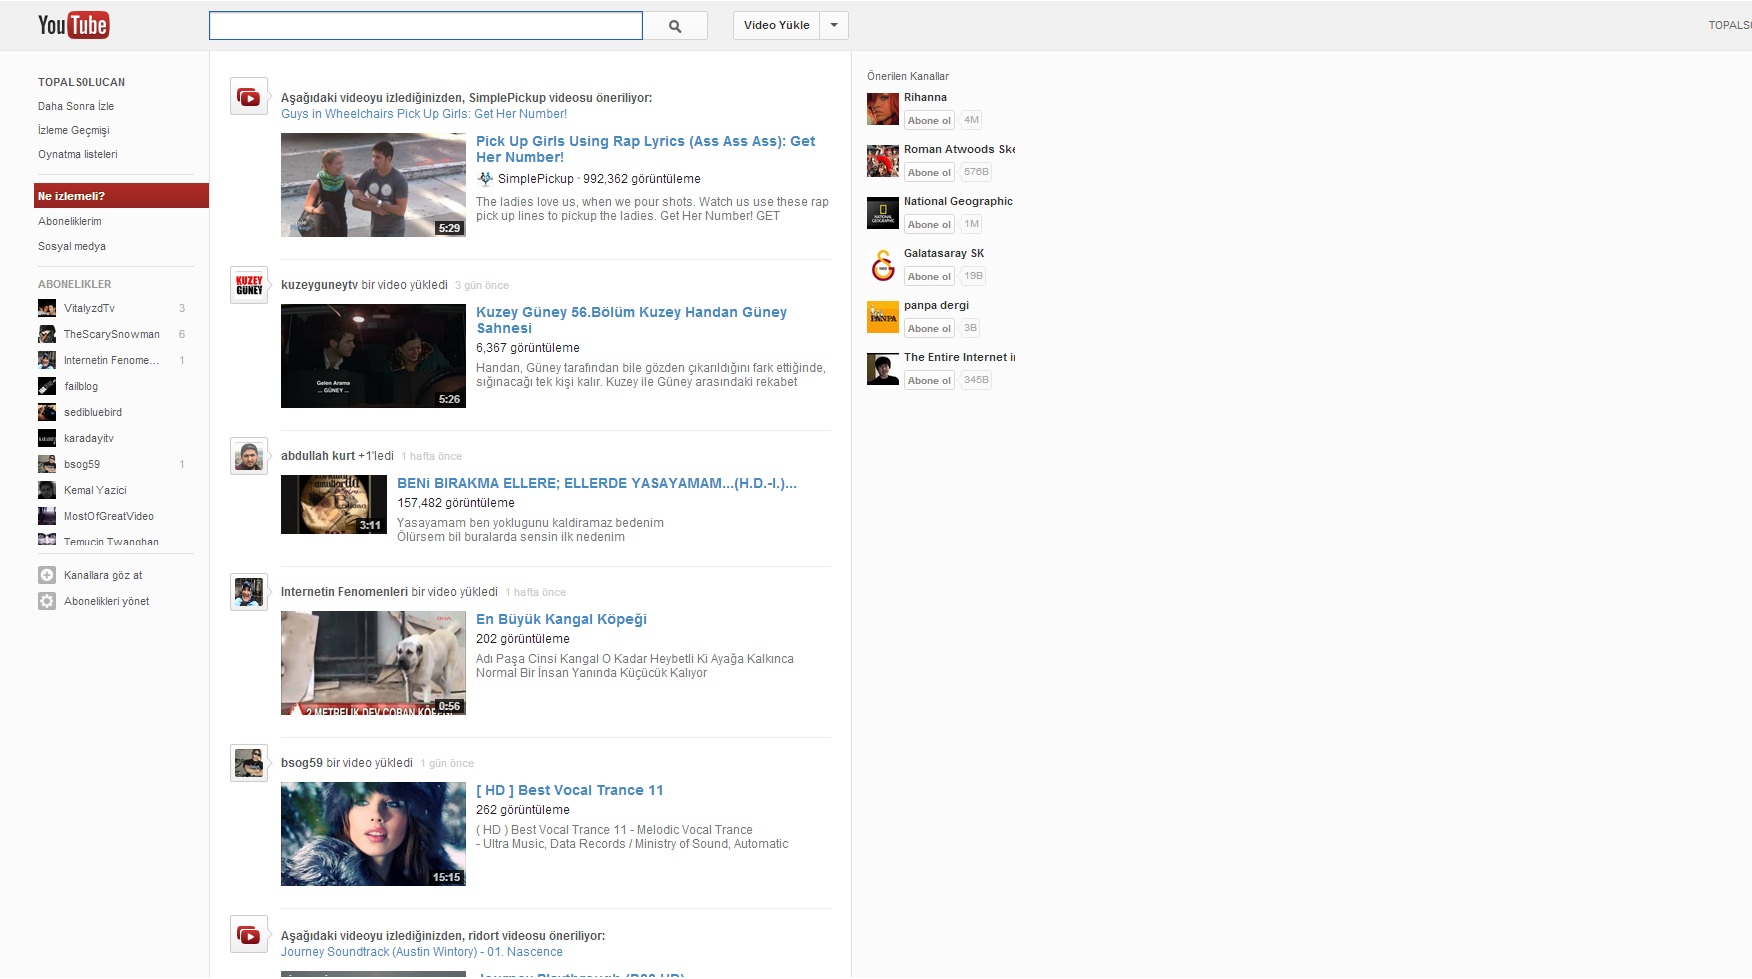Click the panpa dergi channel logo
The height and width of the screenshot is (979, 1752).
pyautogui.click(x=883, y=317)
